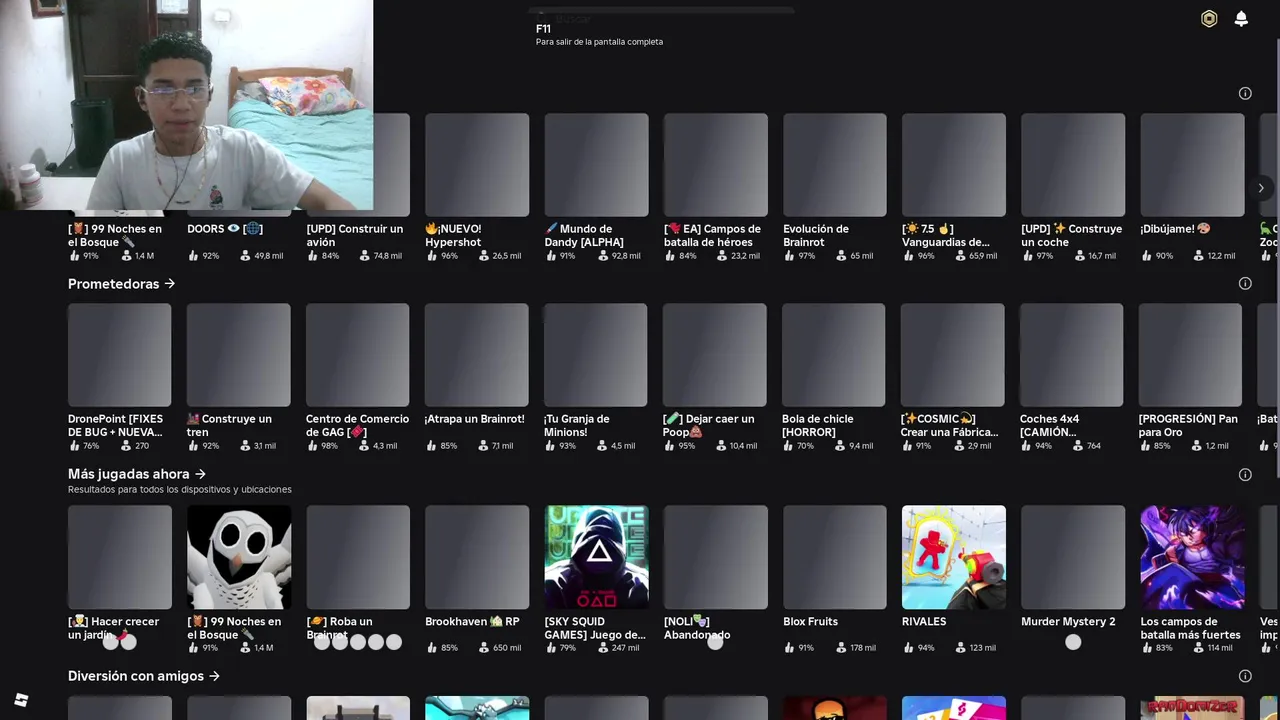Viewport: 1280px width, 720px height.
Task: Click info icon beside Más jugadas ahora
Action: (1245, 475)
